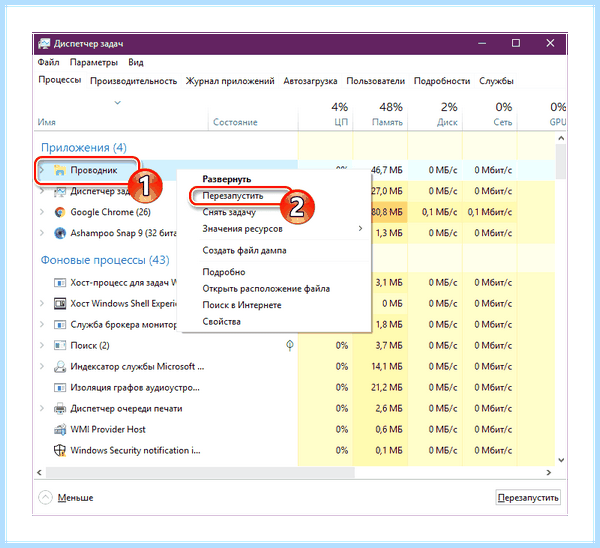Expand the Диспетчер очереди печати row

(42, 408)
